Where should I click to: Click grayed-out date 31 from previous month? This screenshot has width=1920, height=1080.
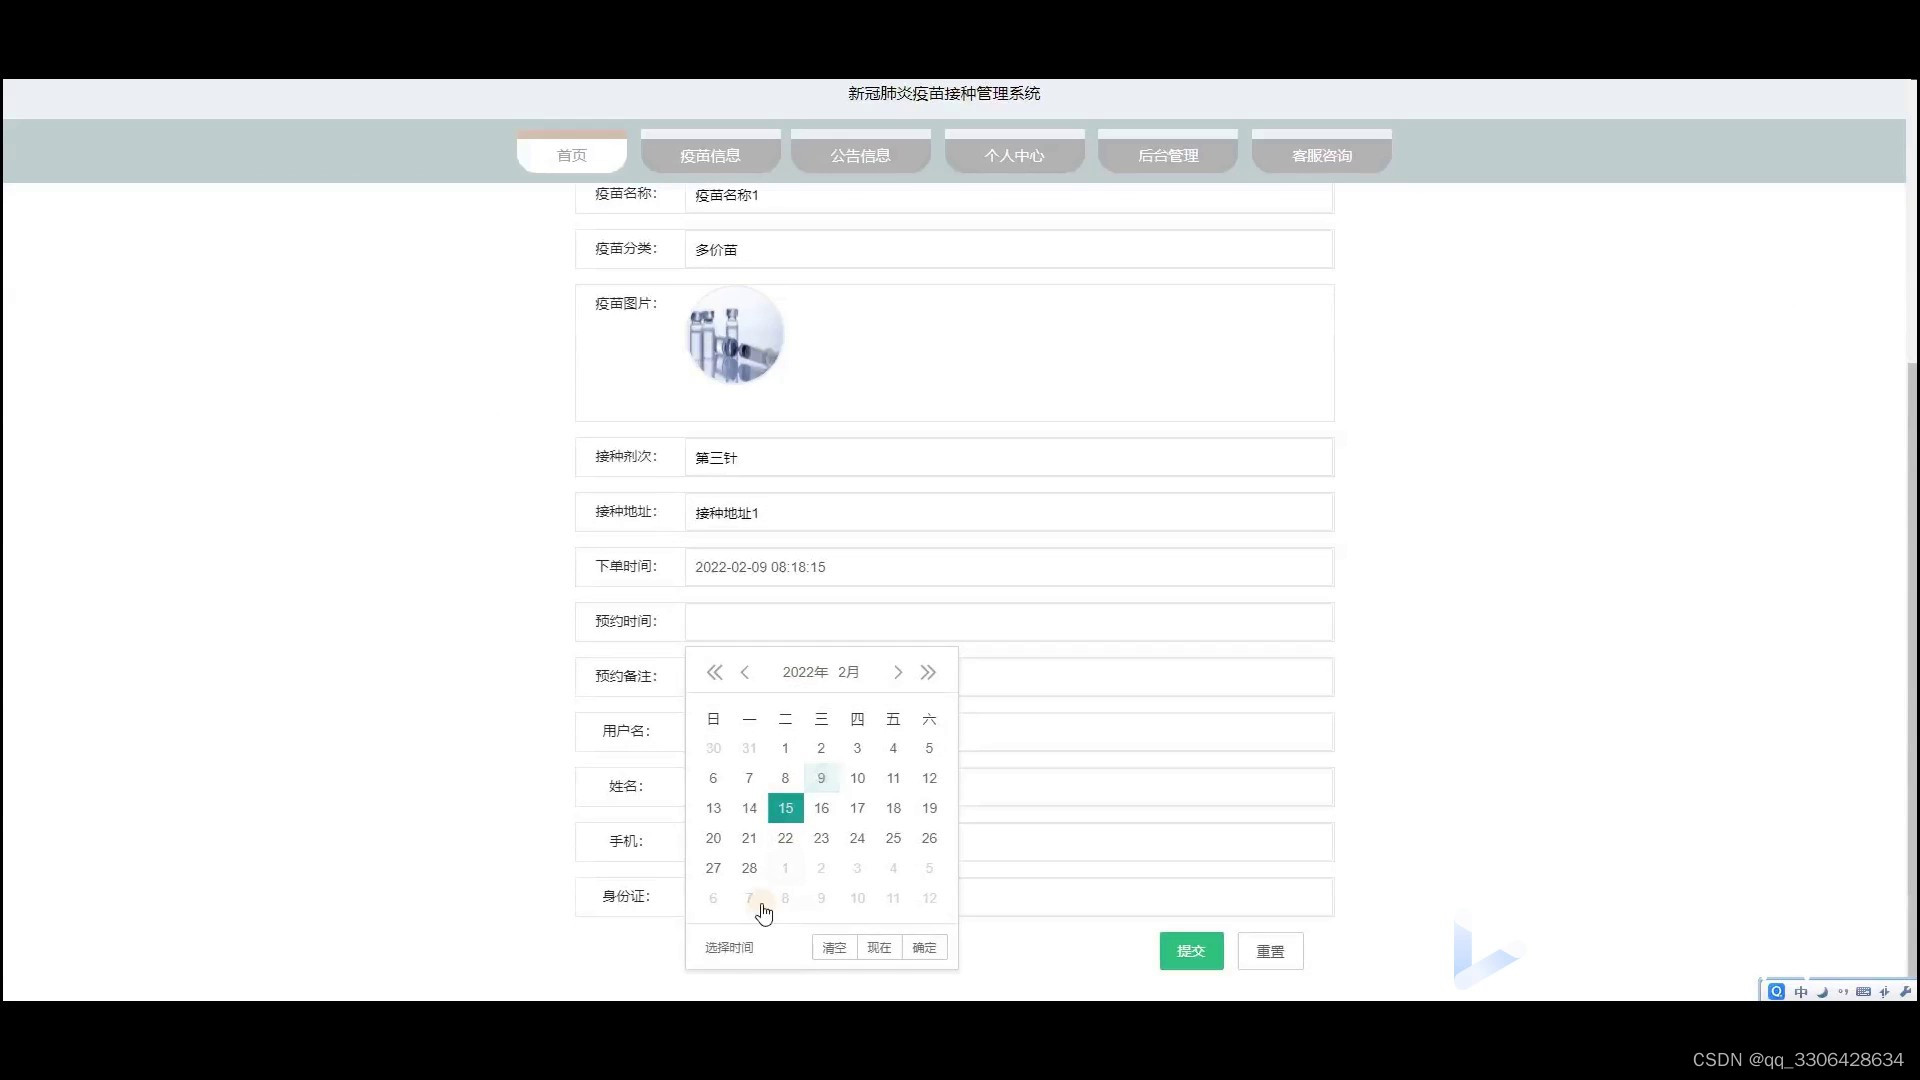point(749,748)
